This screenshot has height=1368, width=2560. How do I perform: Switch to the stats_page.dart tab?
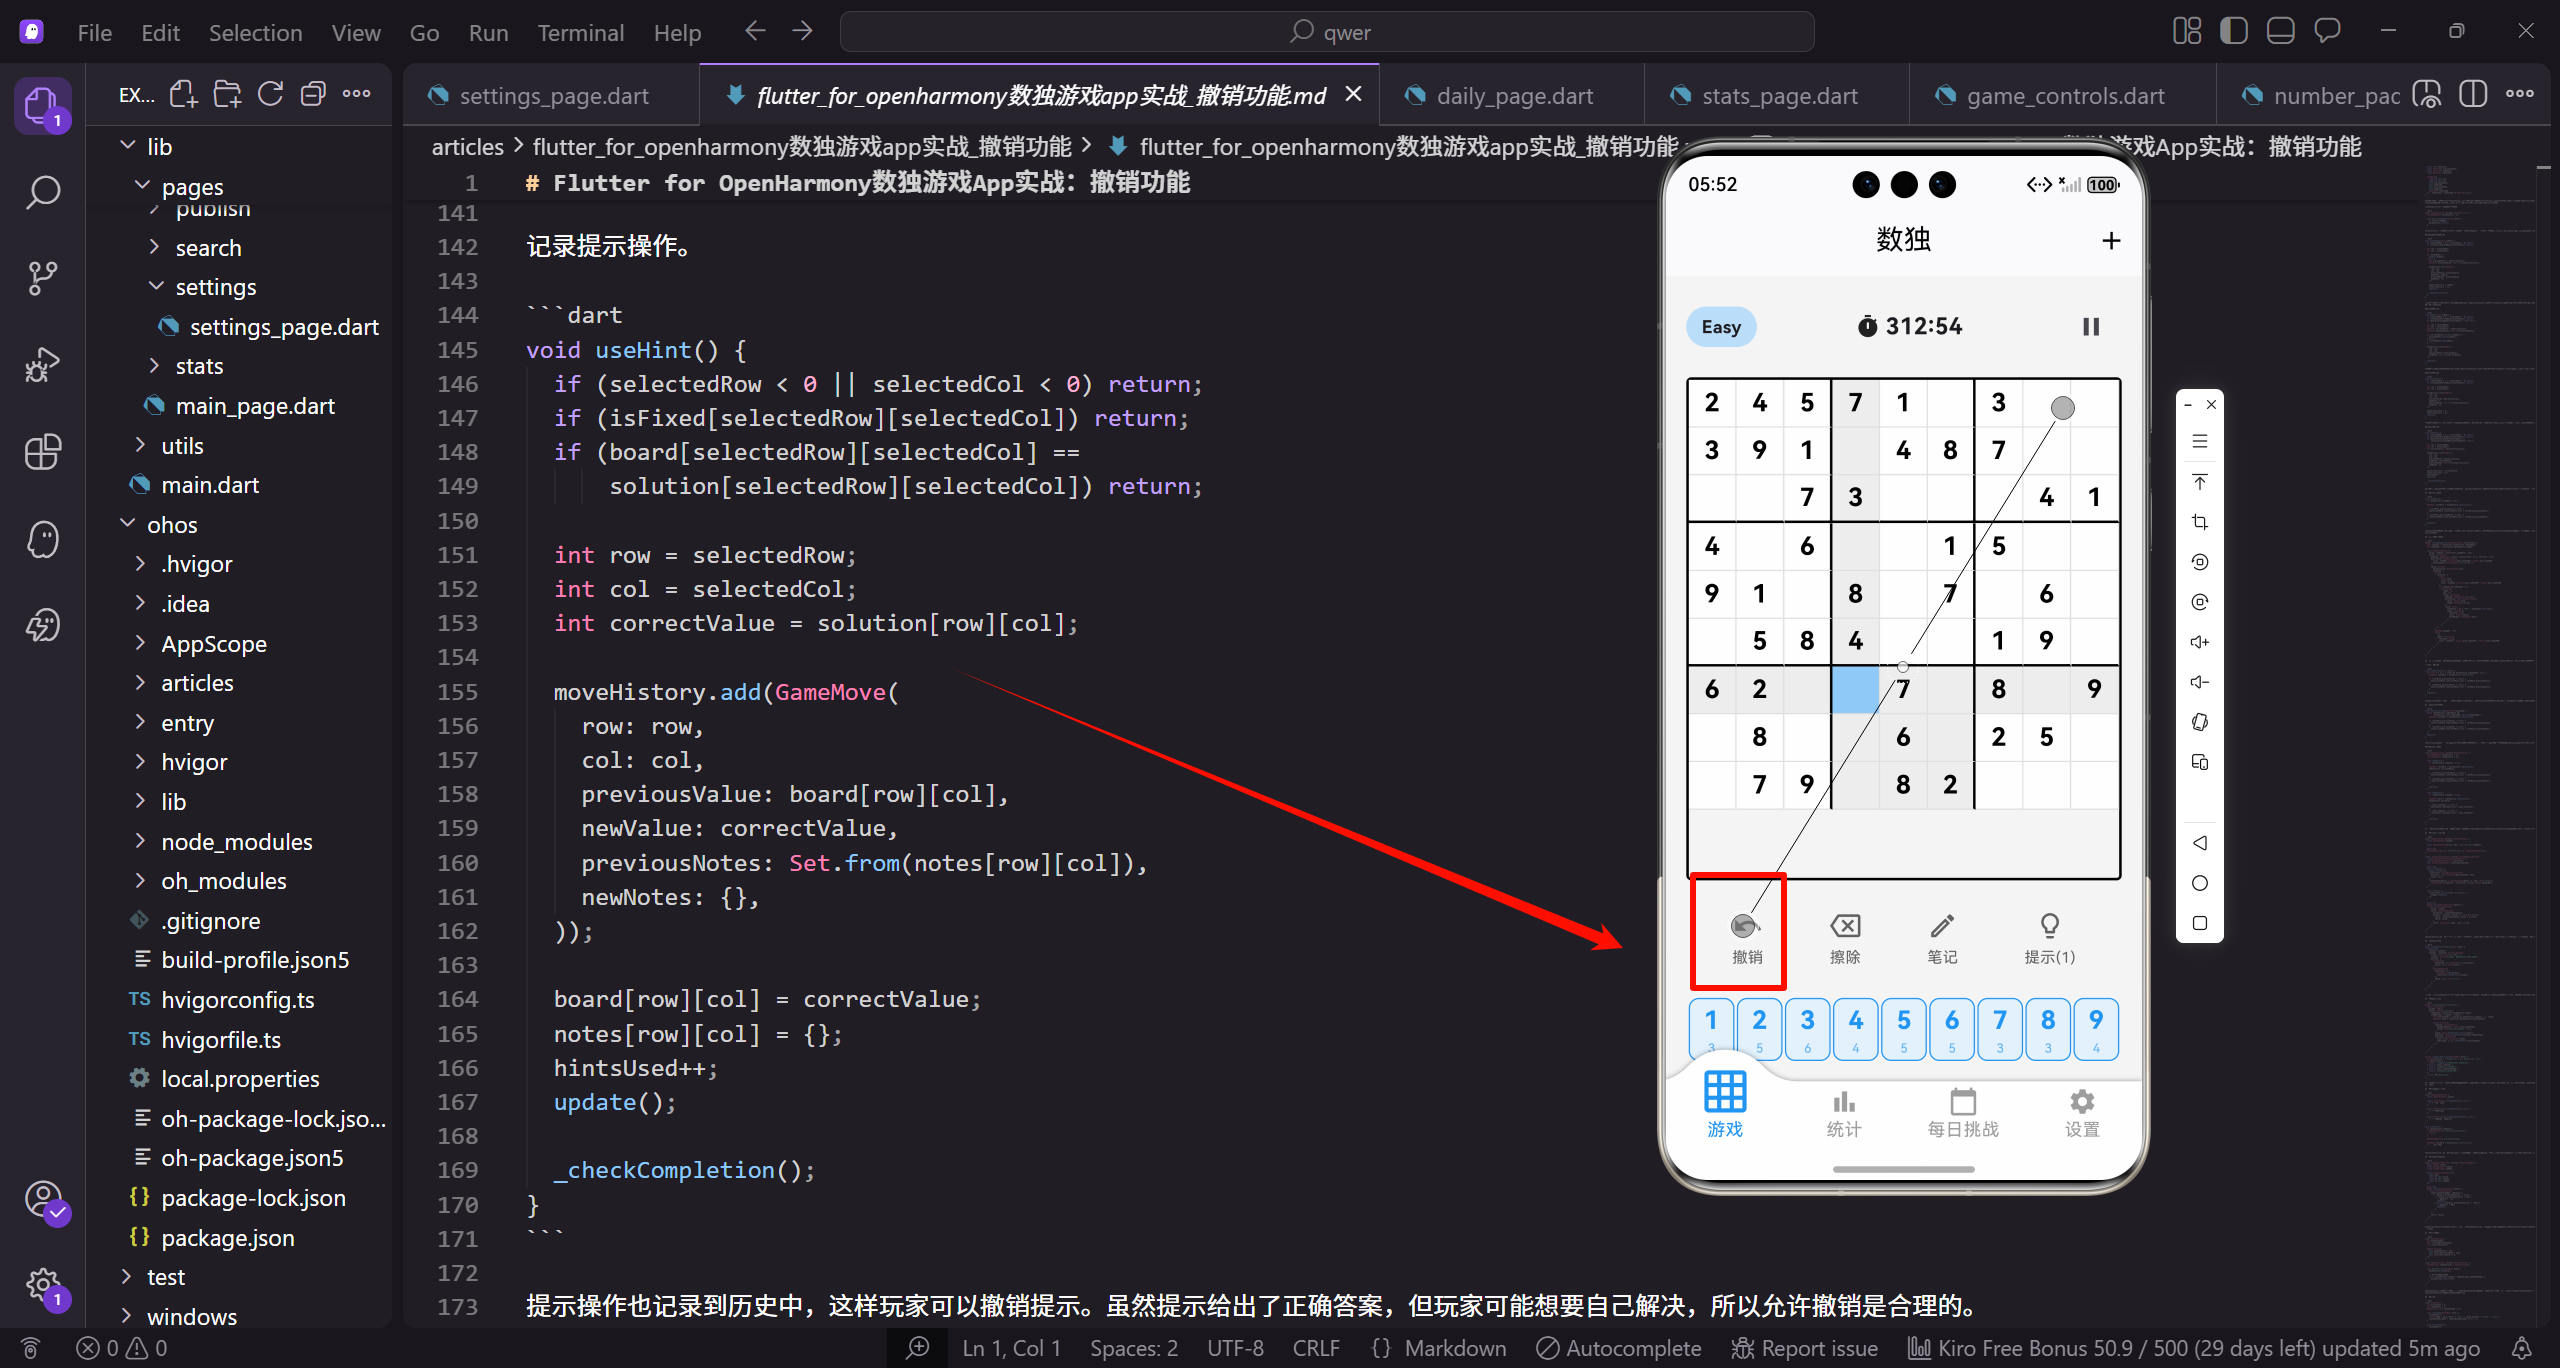tap(1778, 96)
